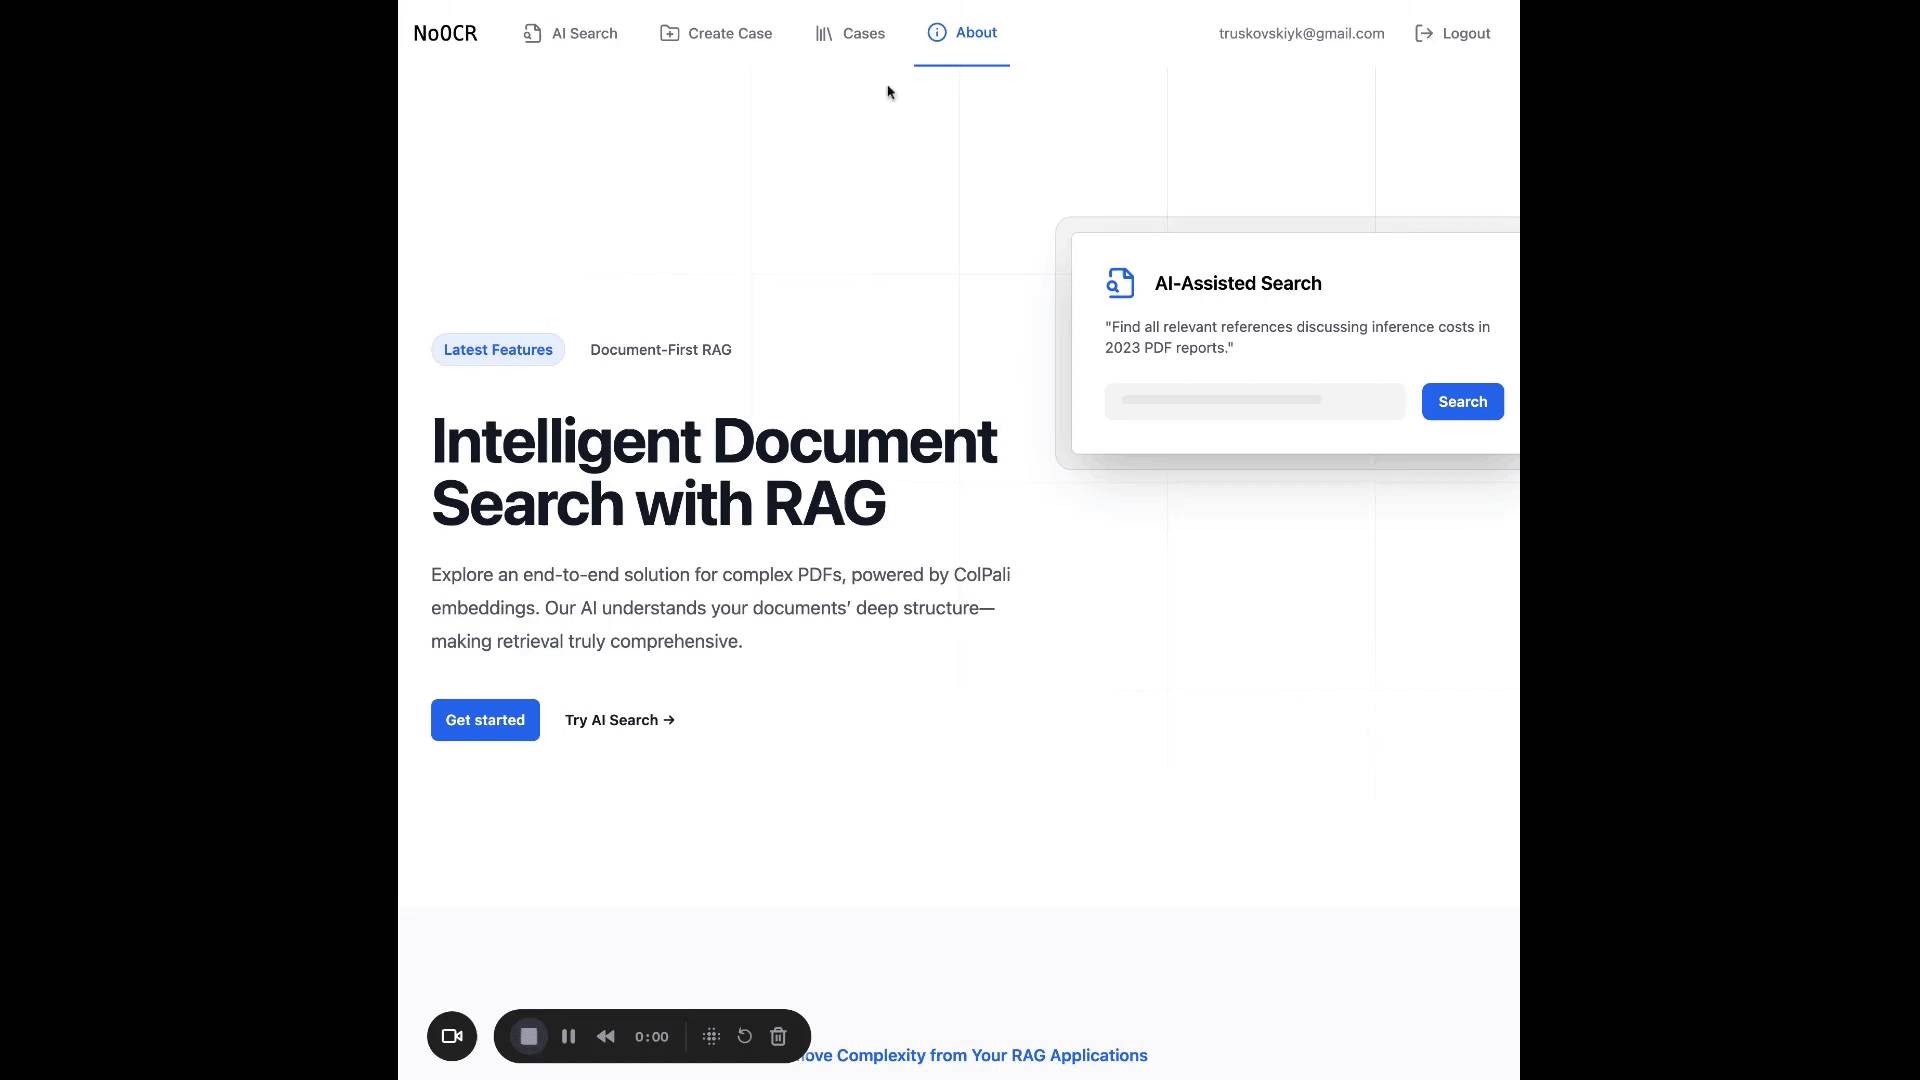
Task: Open AI Search from the navigation bar
Action: (570, 33)
